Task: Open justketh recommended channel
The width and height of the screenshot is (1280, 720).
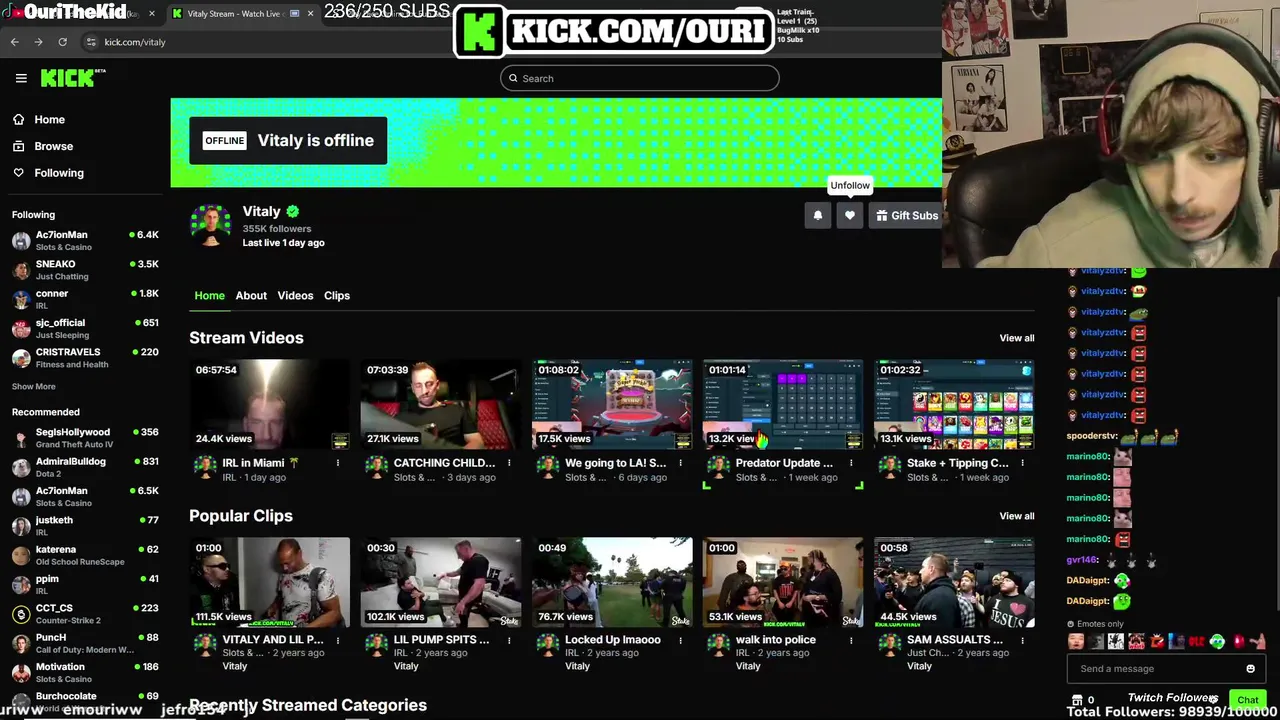Action: pos(85,526)
